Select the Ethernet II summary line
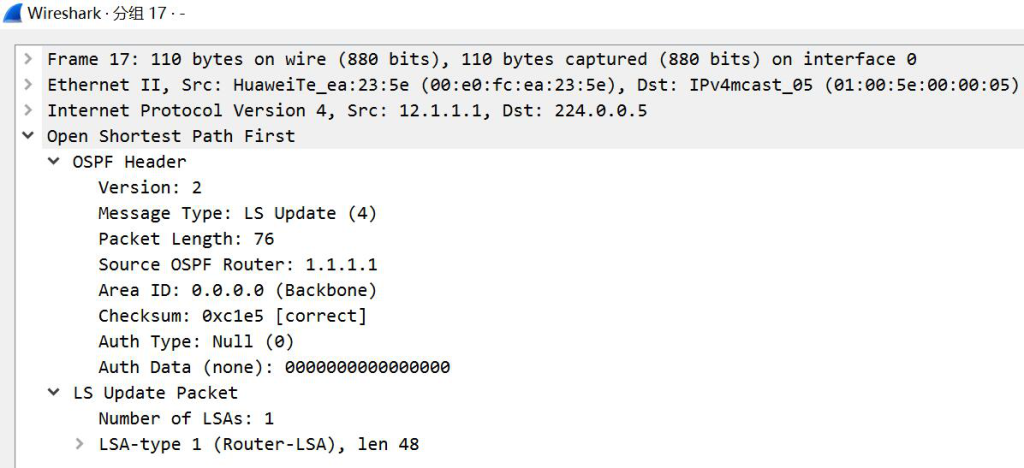Screen dimensions: 1024x468 pyautogui.click(x=532, y=85)
